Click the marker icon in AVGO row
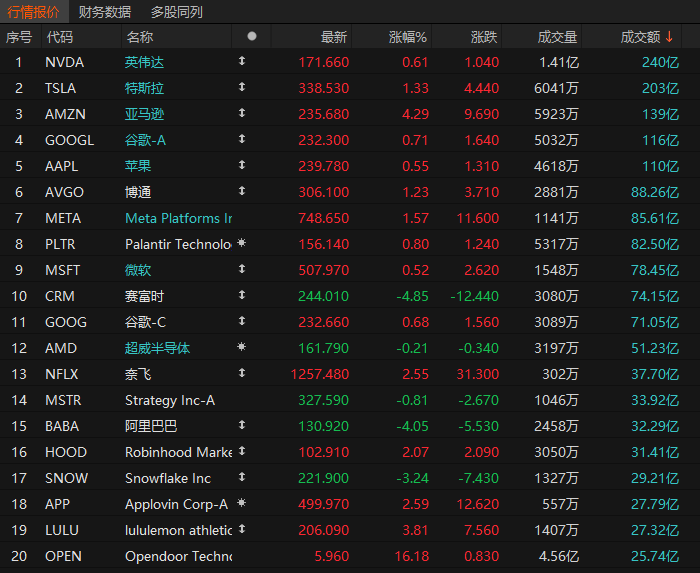This screenshot has width=700, height=573. 242,191
